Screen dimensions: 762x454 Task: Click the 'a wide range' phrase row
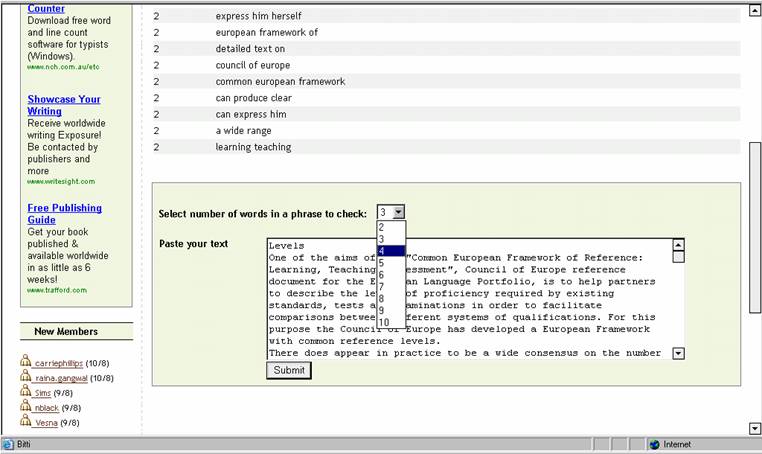446,130
